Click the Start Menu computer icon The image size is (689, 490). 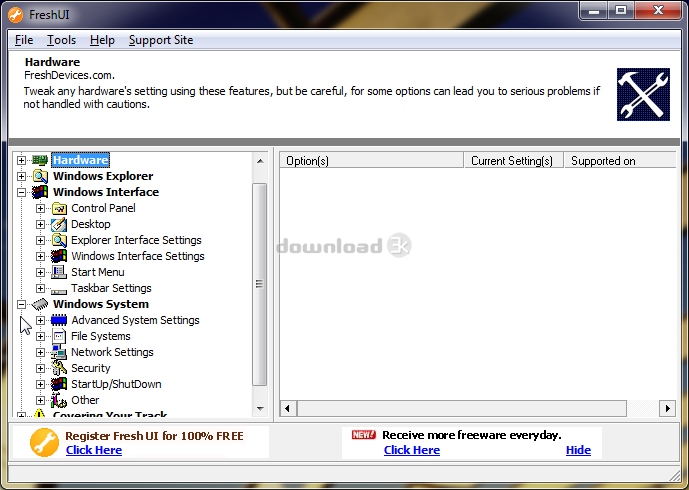(x=59, y=272)
